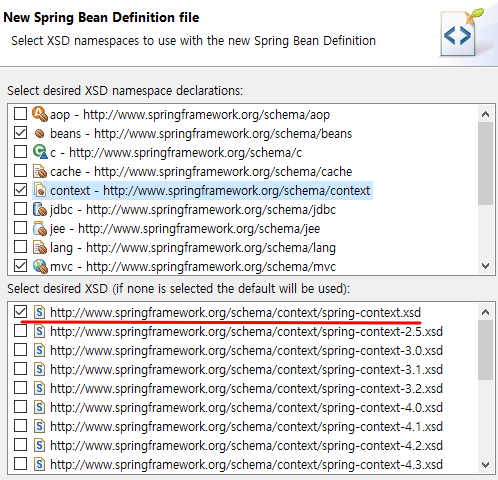Screen dimensions: 498x480
Task: Click the namespace list scrollbar thumb
Action: click(485, 163)
